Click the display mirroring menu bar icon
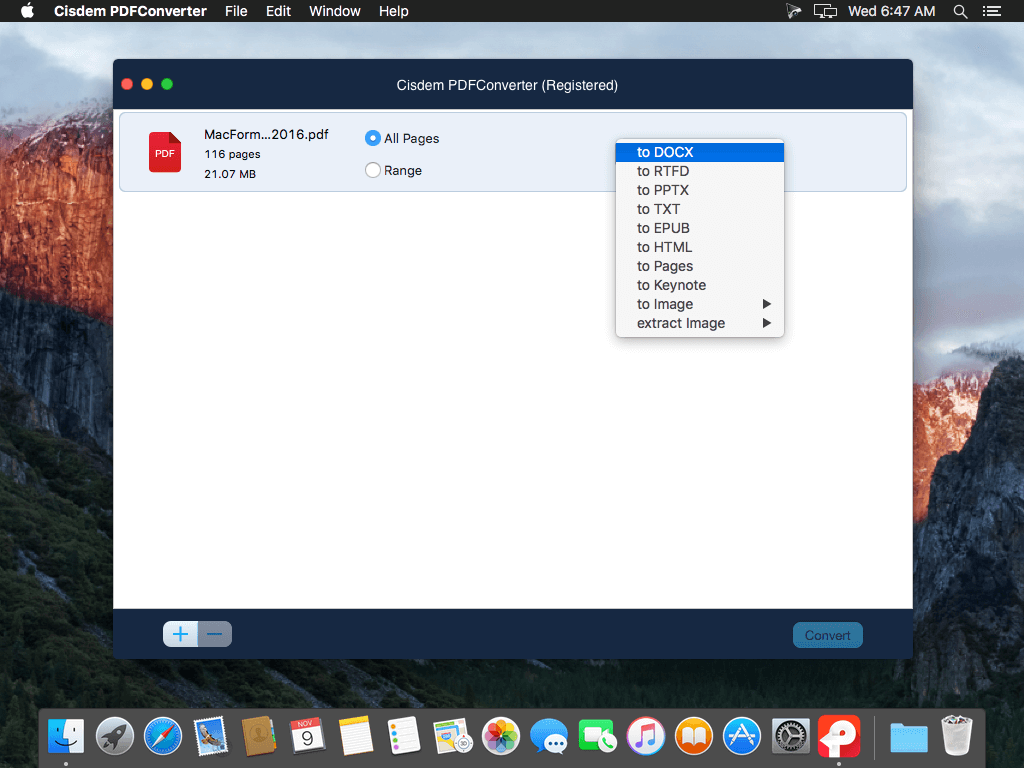The image size is (1024, 768). 825,11
